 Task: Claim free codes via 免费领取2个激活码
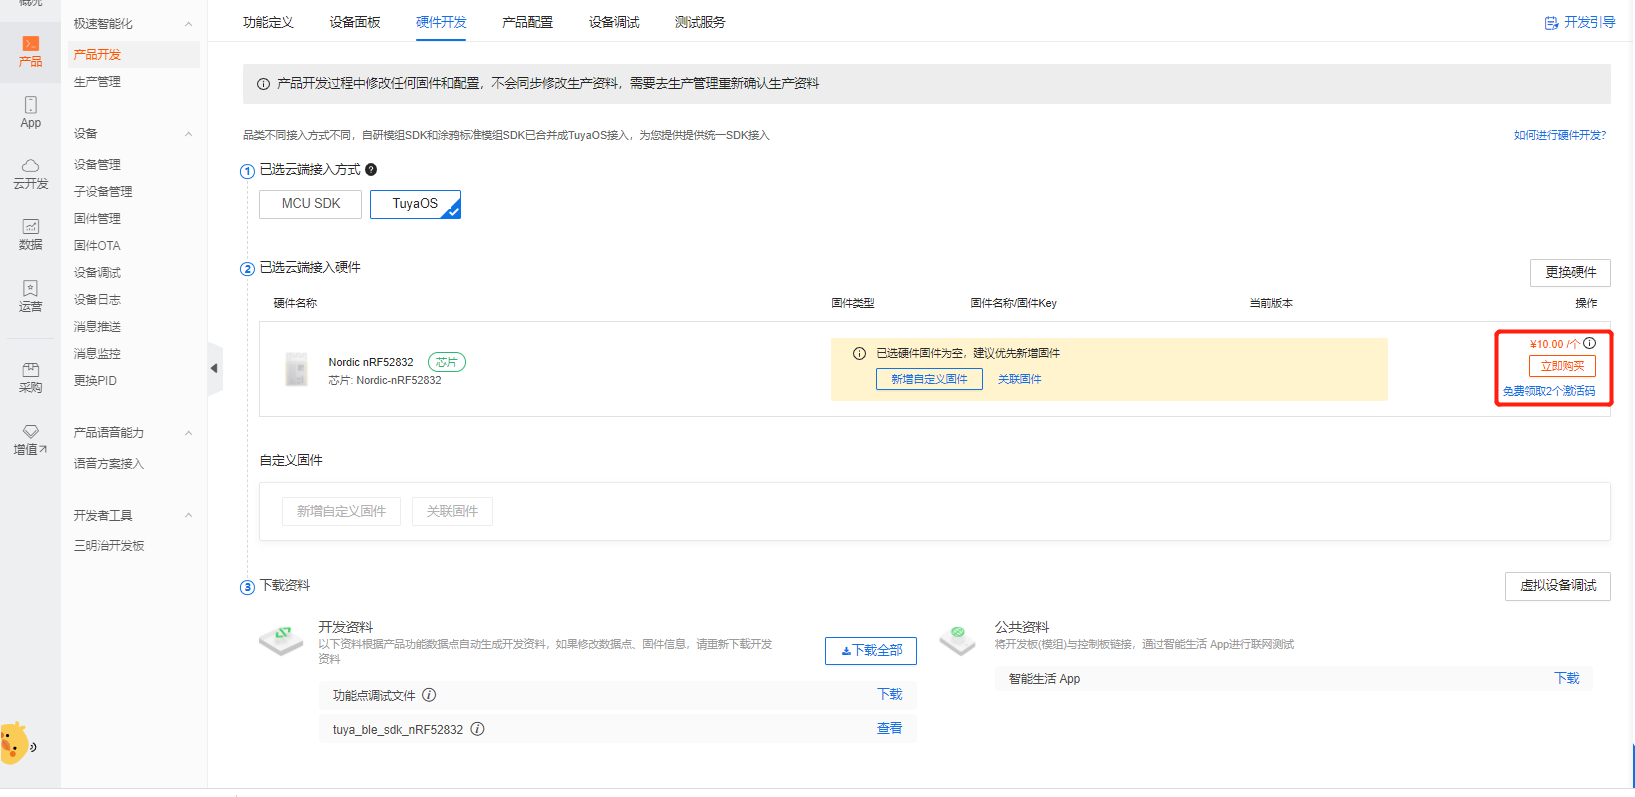1549,391
